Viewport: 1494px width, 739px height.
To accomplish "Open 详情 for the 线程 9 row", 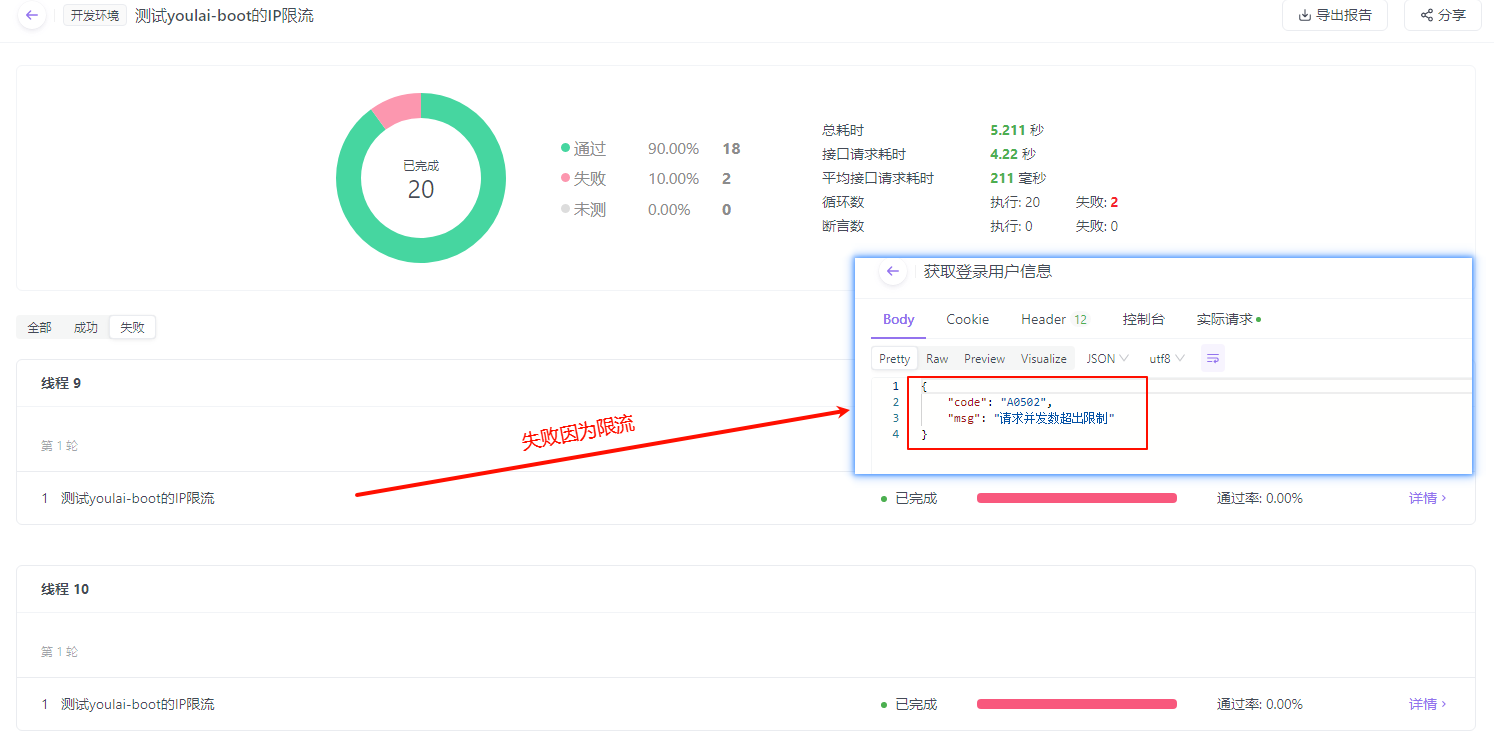I will pos(1428,498).
